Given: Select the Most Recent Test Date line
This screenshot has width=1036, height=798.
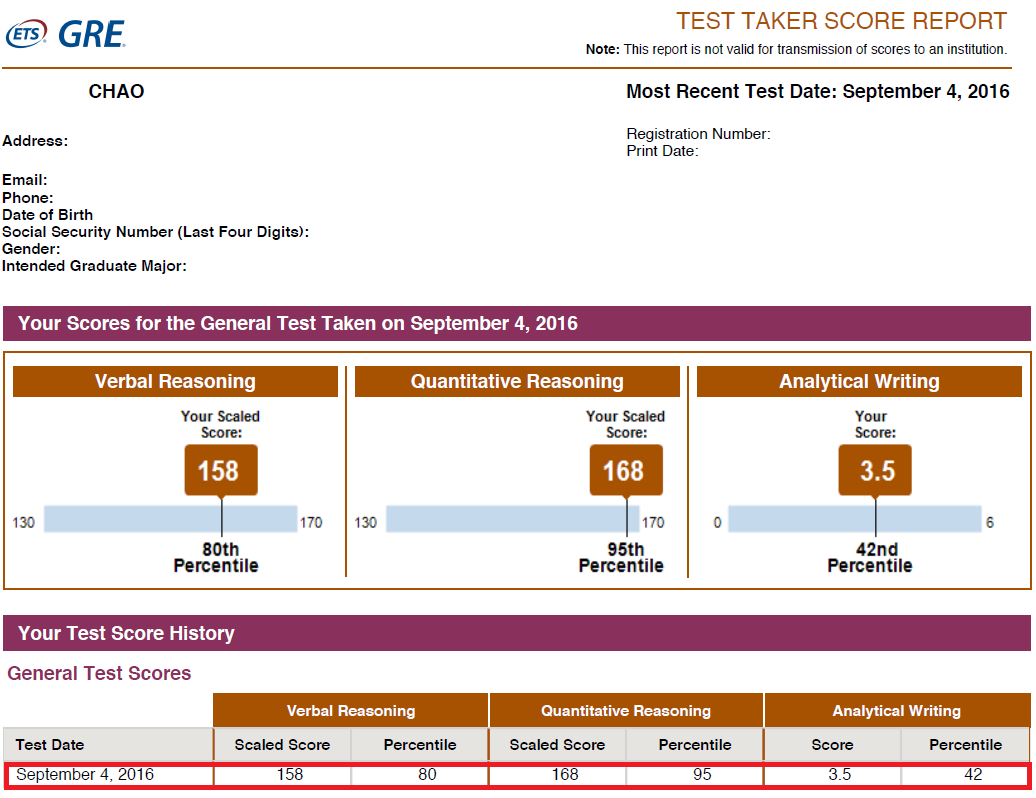Looking at the screenshot, I should point(817,91).
